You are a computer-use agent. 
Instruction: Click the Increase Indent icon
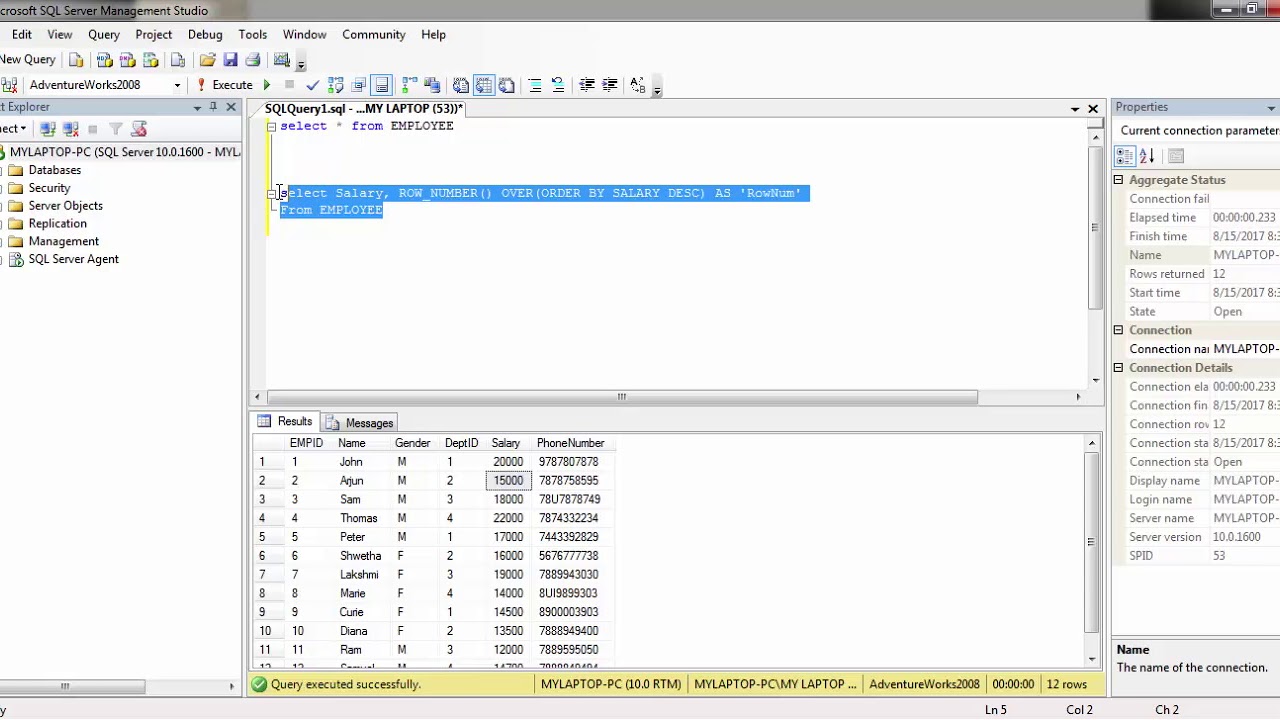pos(609,85)
